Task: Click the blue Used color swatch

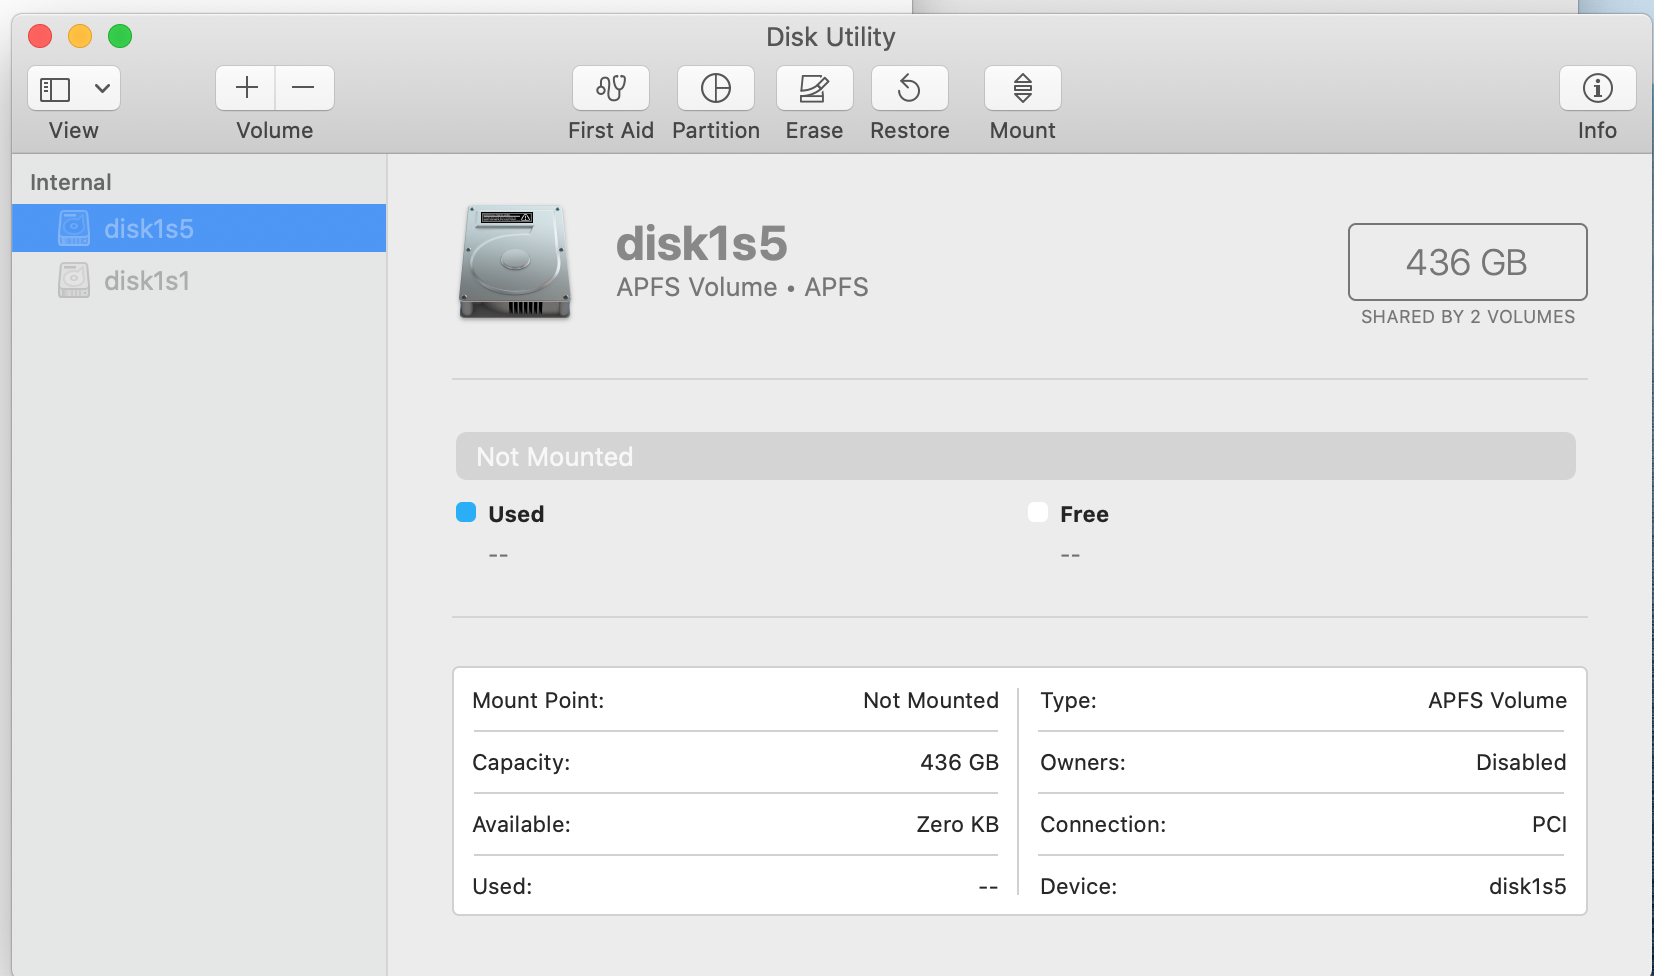Action: pyautogui.click(x=466, y=513)
